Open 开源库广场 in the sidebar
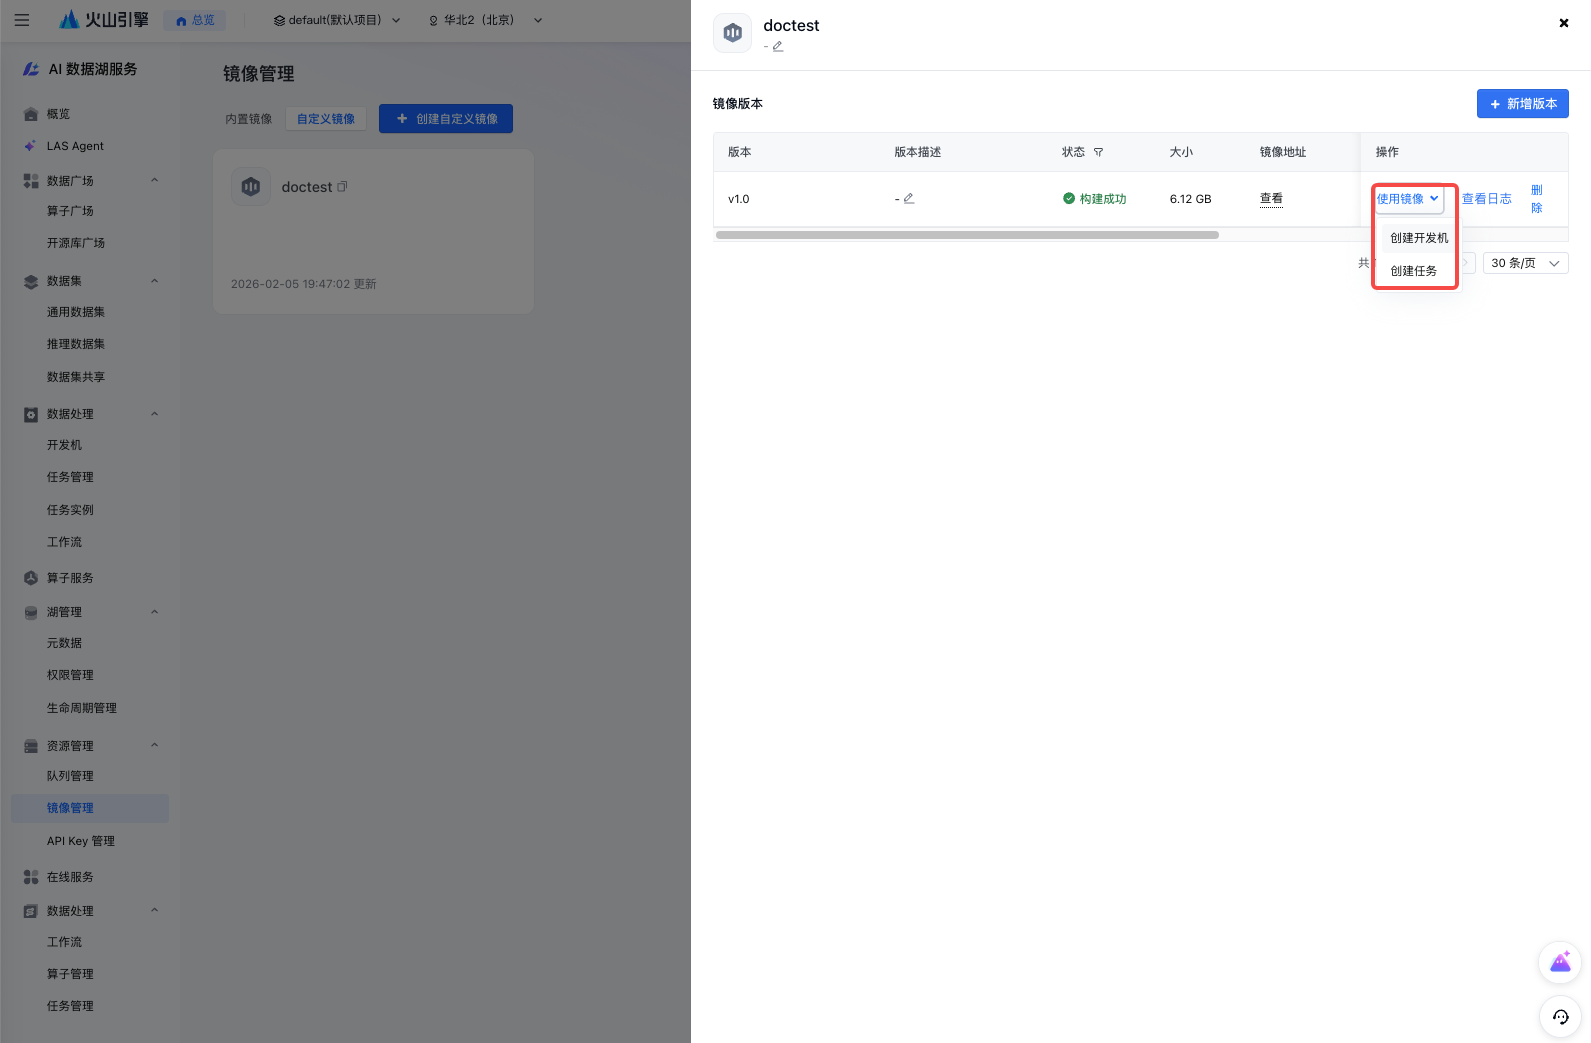 76,243
